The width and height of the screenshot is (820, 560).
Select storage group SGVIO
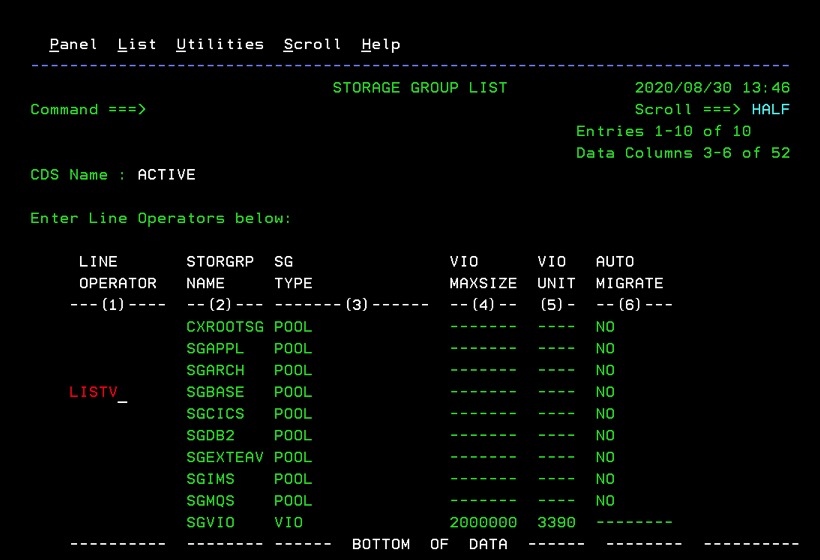point(210,522)
